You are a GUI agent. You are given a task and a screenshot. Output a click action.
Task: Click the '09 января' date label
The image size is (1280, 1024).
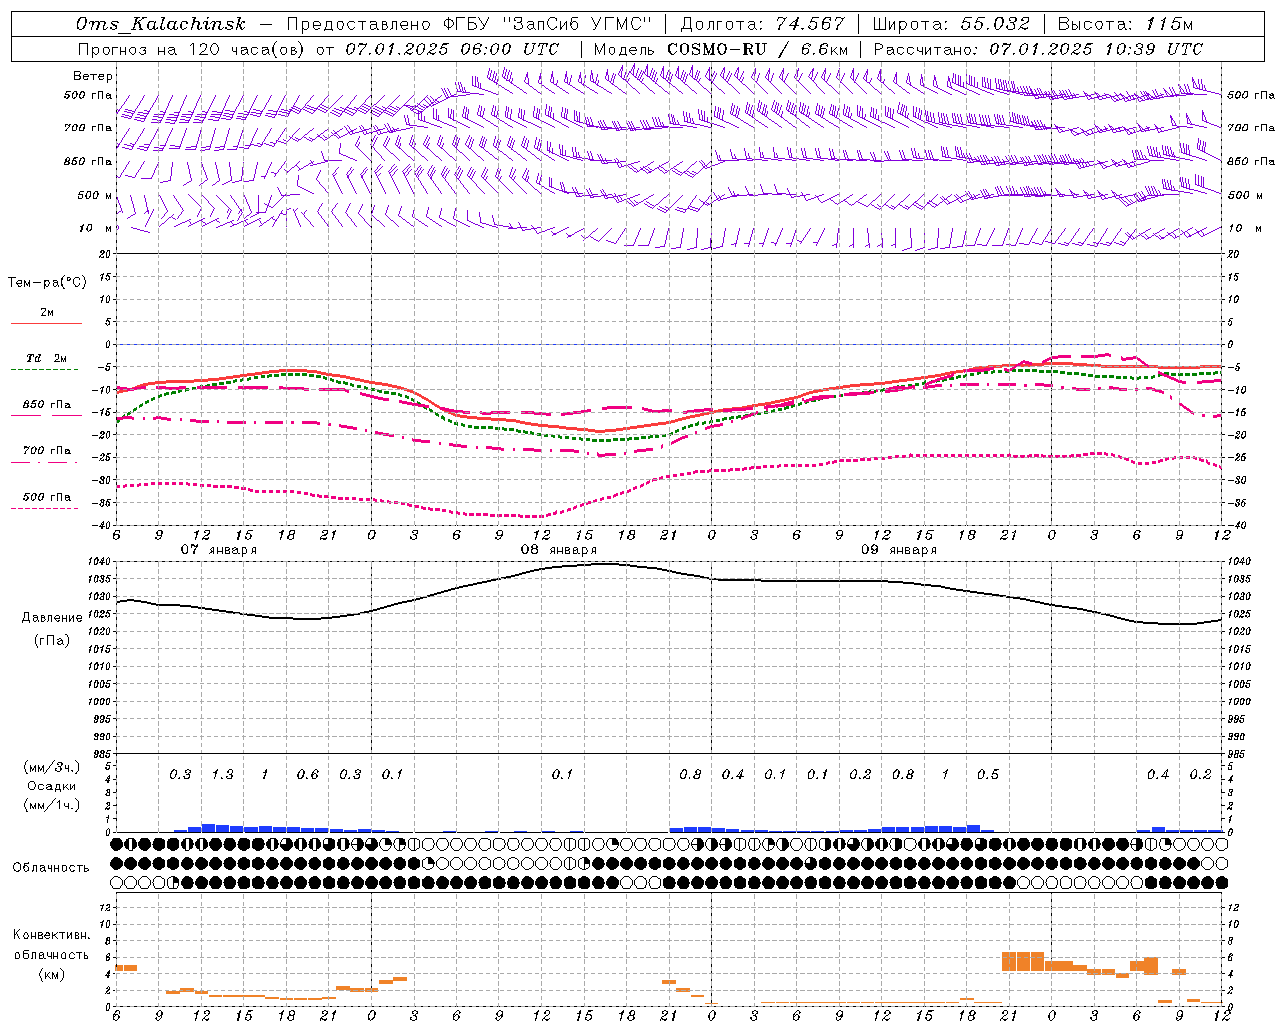coord(899,550)
